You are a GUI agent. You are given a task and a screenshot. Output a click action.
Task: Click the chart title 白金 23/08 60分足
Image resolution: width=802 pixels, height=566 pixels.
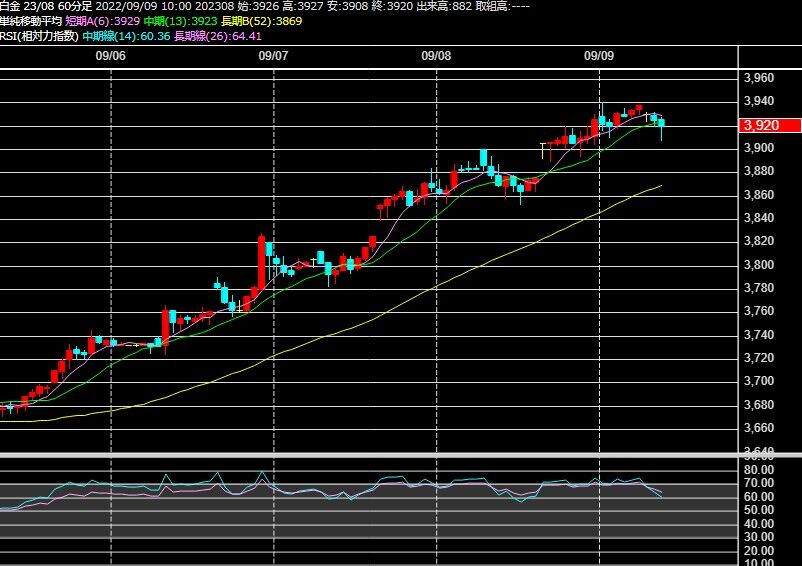pos(46,7)
